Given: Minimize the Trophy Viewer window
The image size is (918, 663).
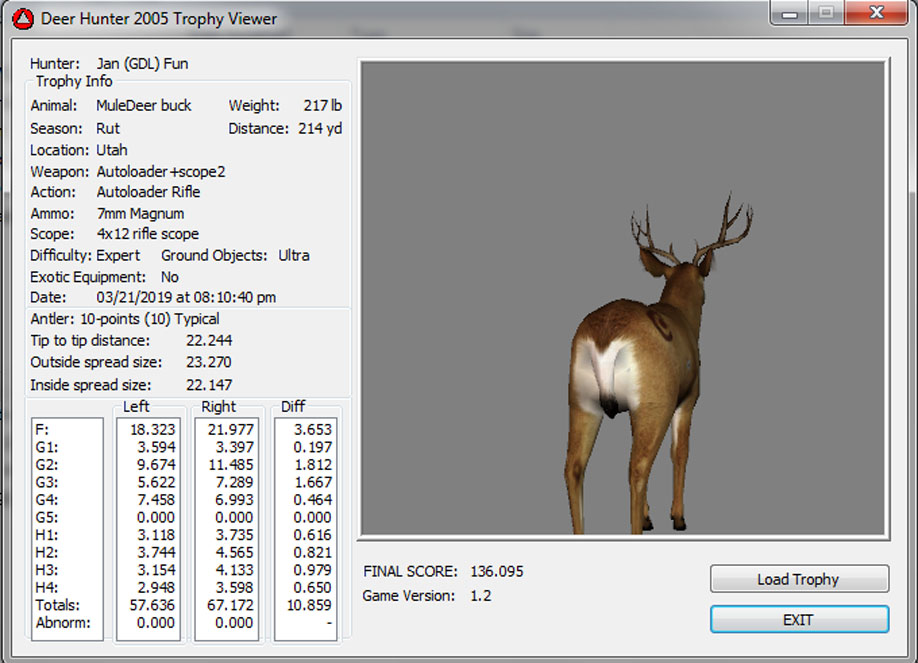Looking at the screenshot, I should [791, 13].
